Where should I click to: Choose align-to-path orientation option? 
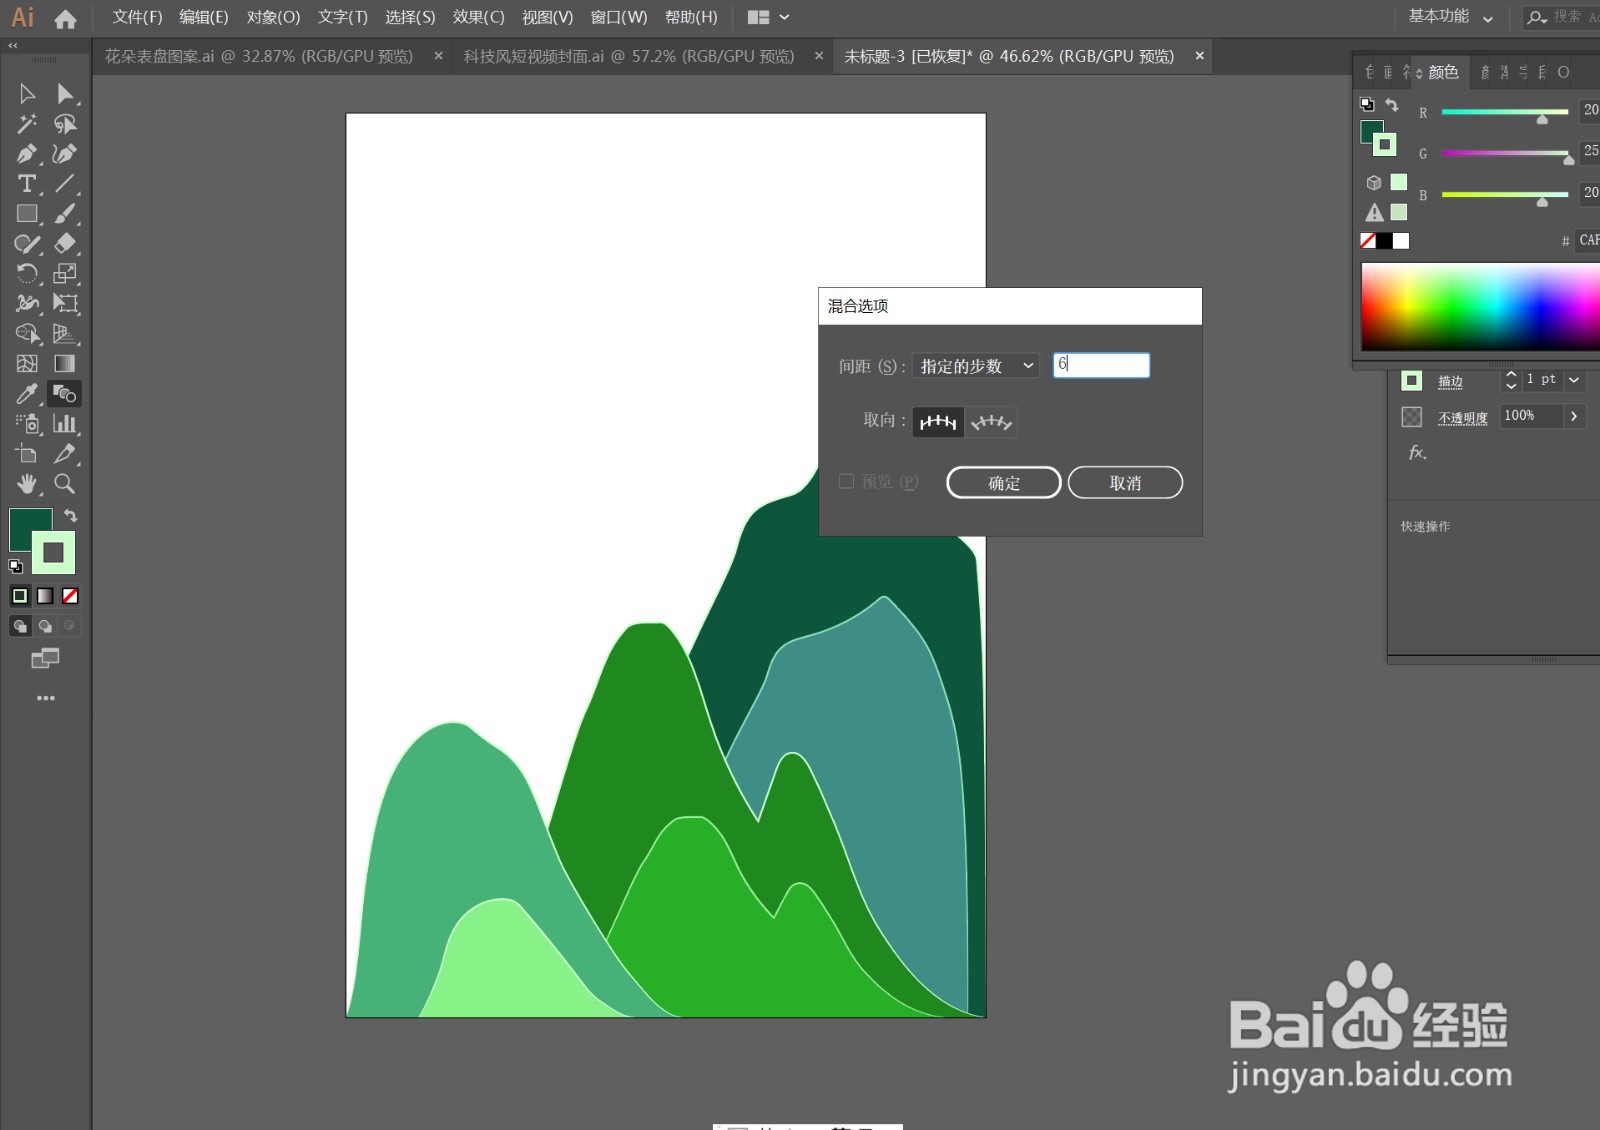tap(991, 422)
